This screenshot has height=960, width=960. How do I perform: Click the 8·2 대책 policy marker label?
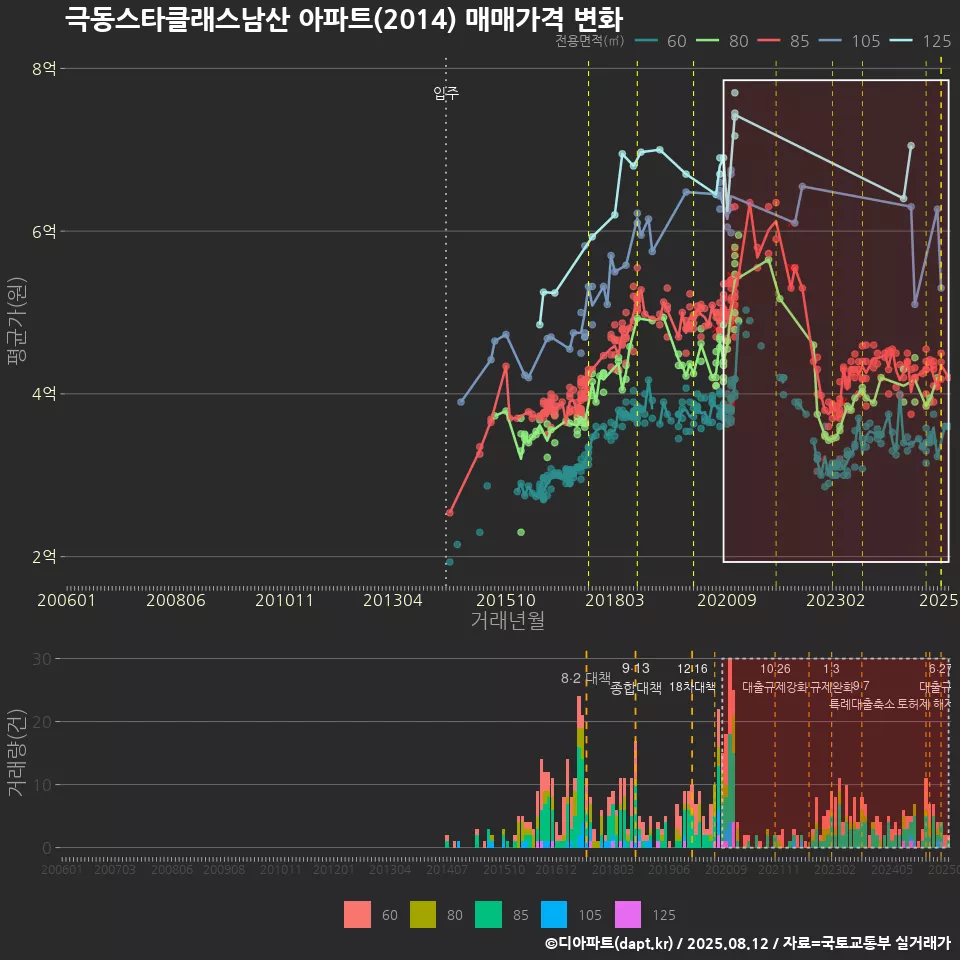point(585,678)
